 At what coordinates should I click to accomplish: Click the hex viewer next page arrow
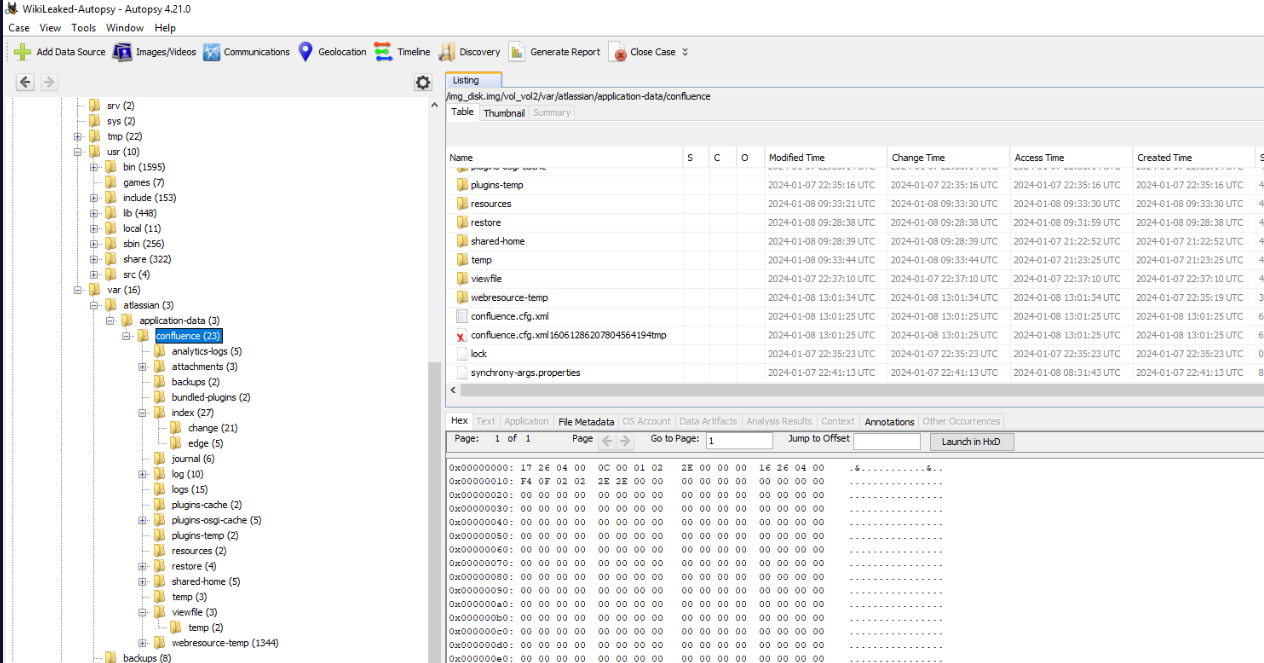tap(623, 440)
